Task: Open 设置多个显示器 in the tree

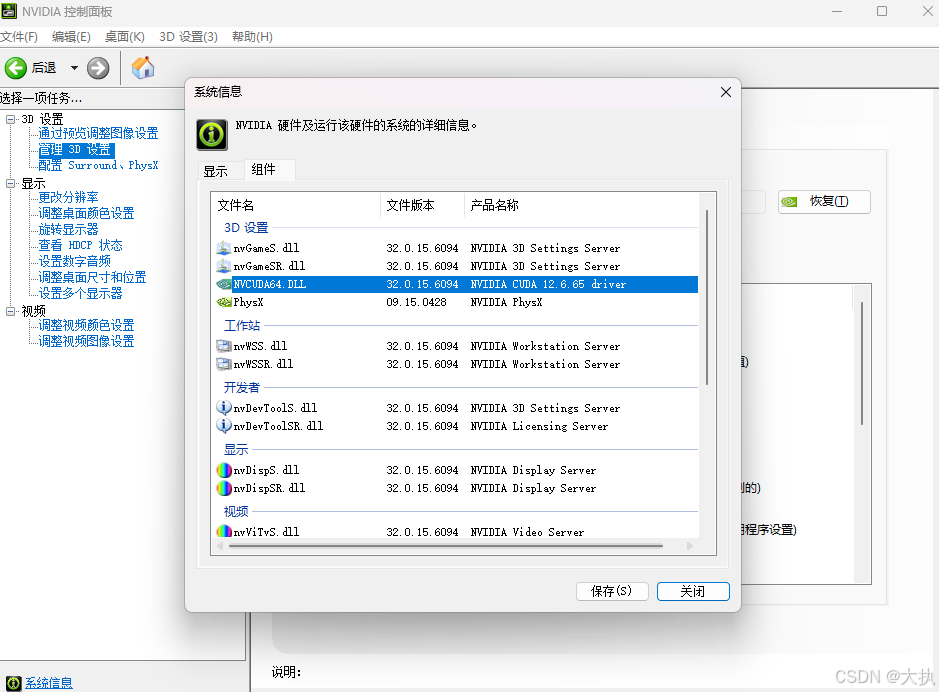Action: point(80,293)
